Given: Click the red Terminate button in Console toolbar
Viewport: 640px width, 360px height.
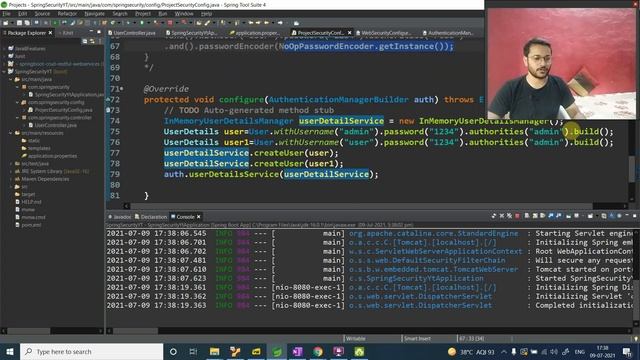Looking at the screenshot, I should [517, 216].
